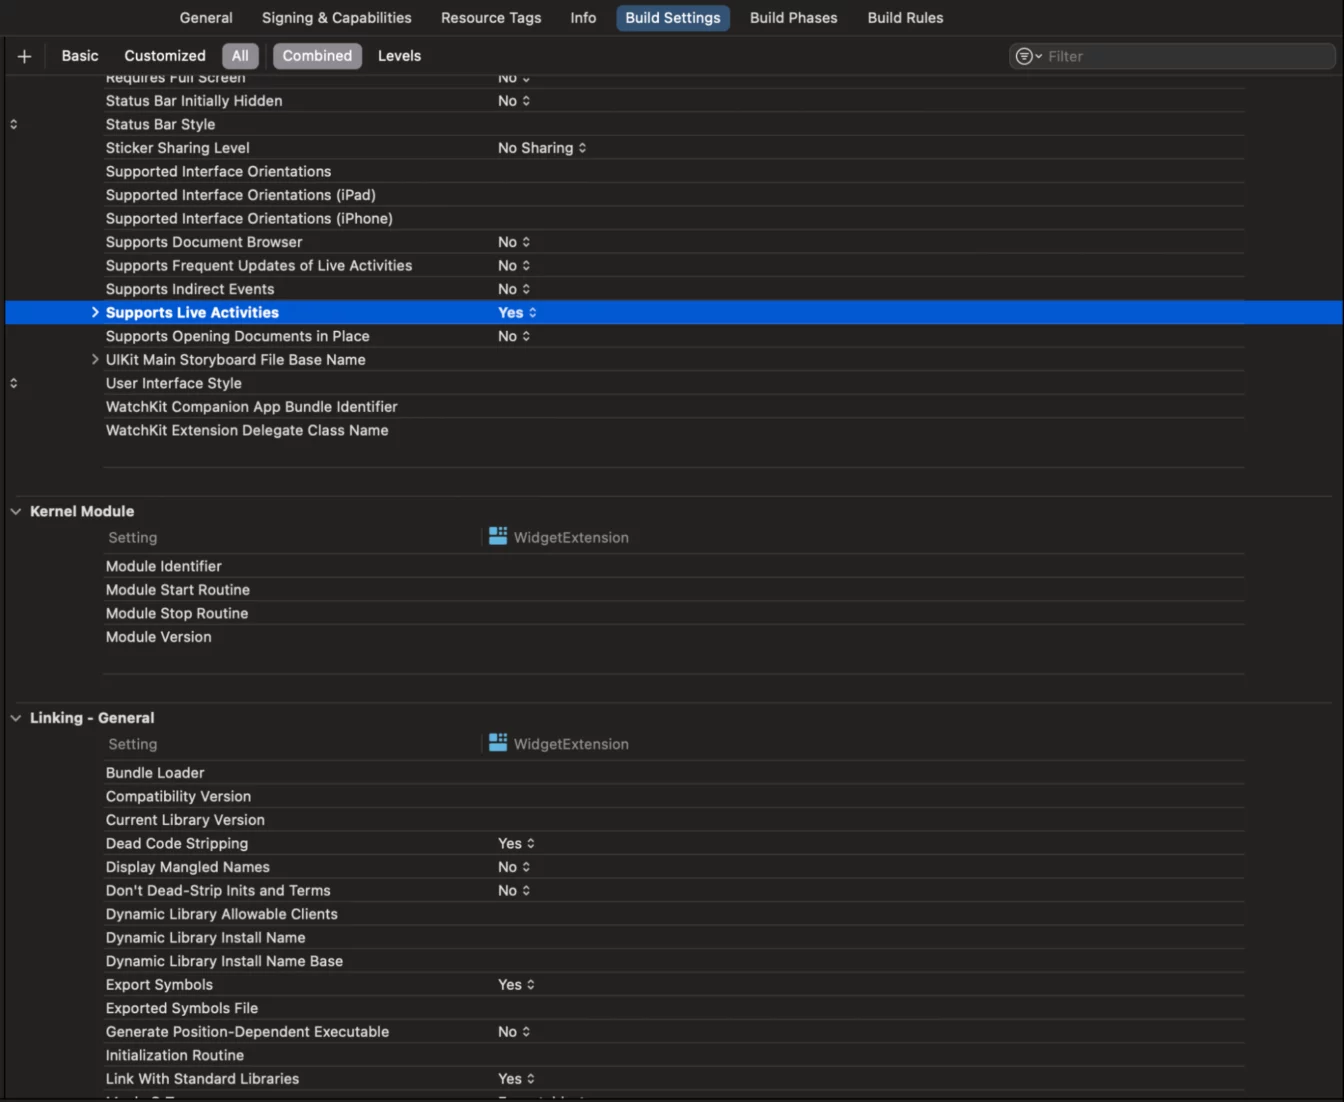Viewport: 1344px width, 1102px height.
Task: Select WatchKit Companion App Bundle Identifier
Action: click(252, 406)
